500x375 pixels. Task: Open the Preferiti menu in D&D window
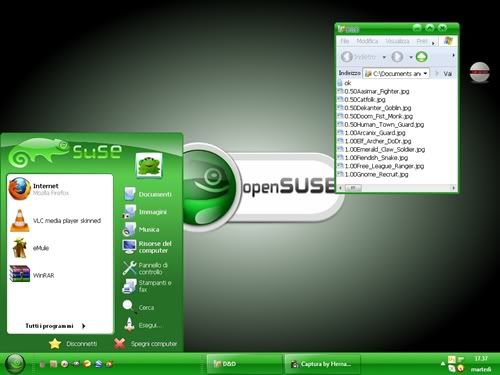pyautogui.click(x=422, y=41)
